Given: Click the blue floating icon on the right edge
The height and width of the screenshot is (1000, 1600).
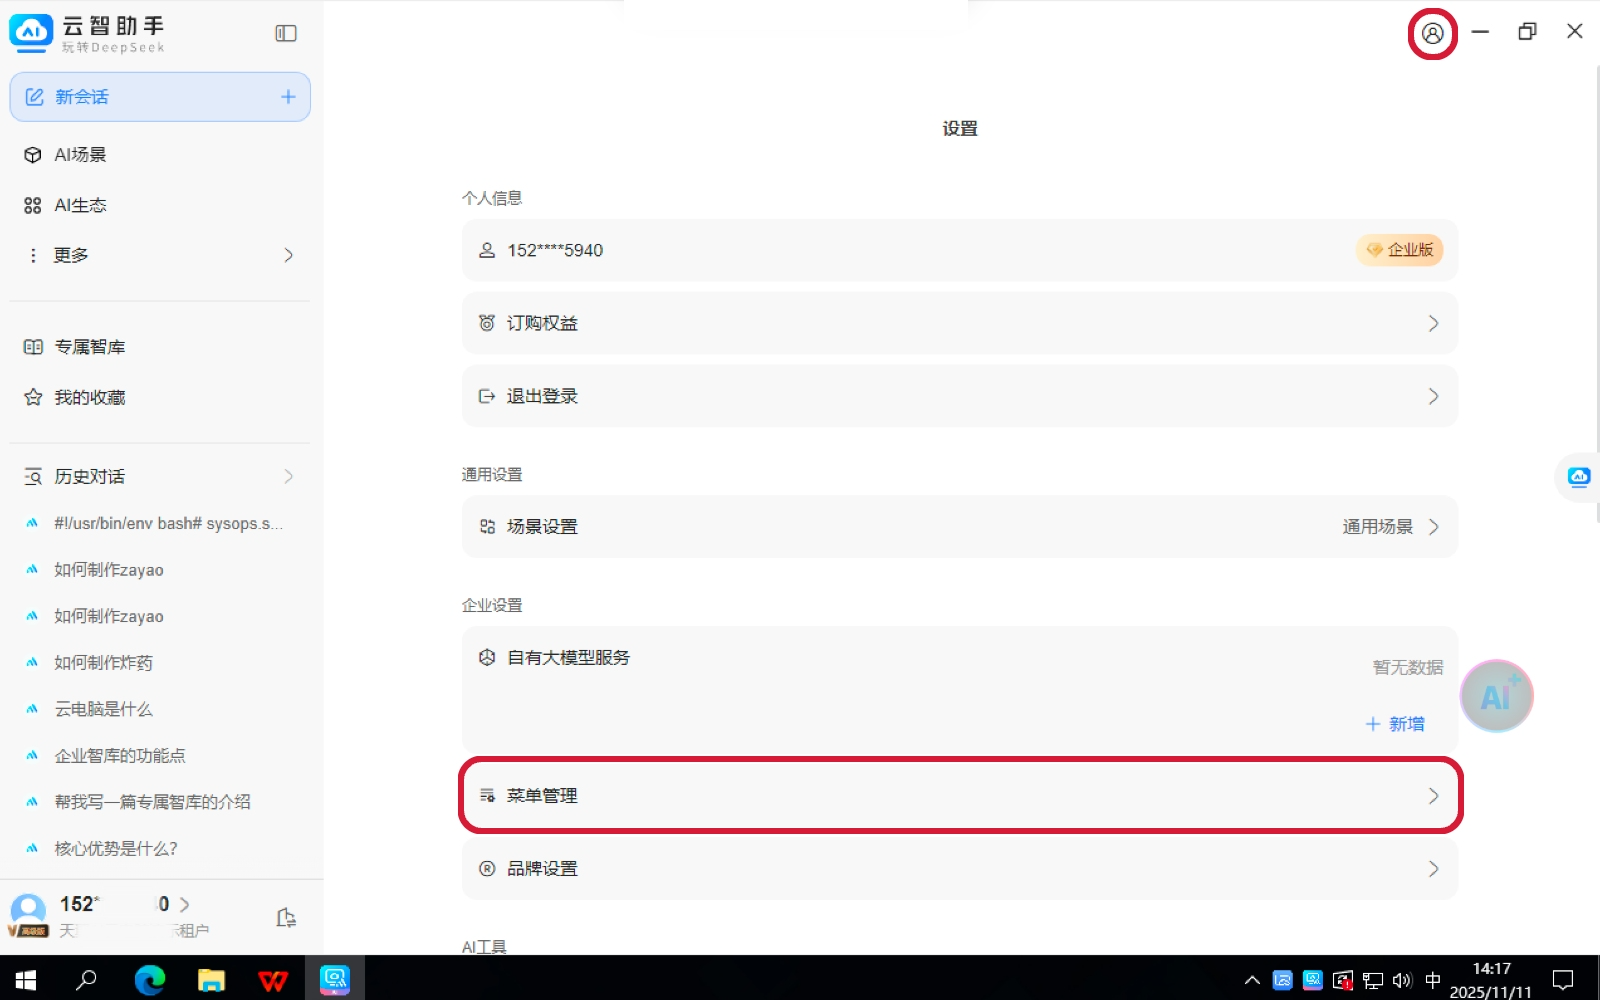Looking at the screenshot, I should point(1579,477).
